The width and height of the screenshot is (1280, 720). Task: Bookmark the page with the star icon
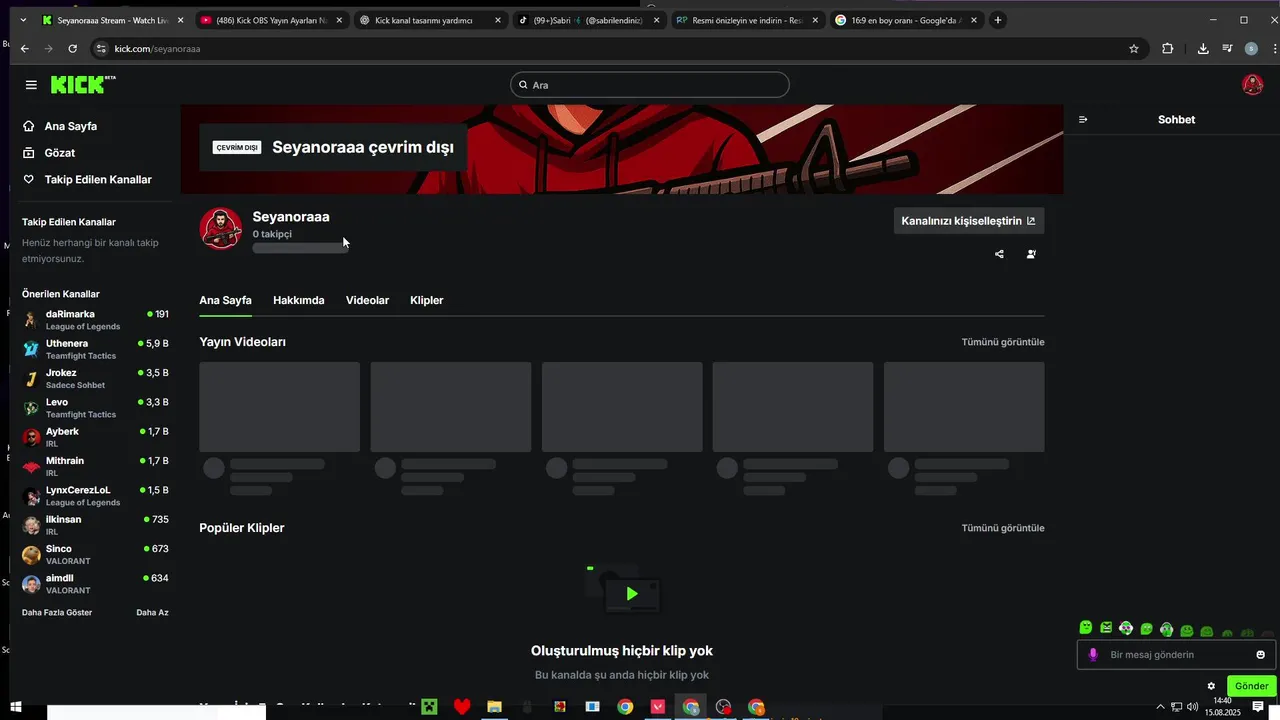coord(1133,48)
